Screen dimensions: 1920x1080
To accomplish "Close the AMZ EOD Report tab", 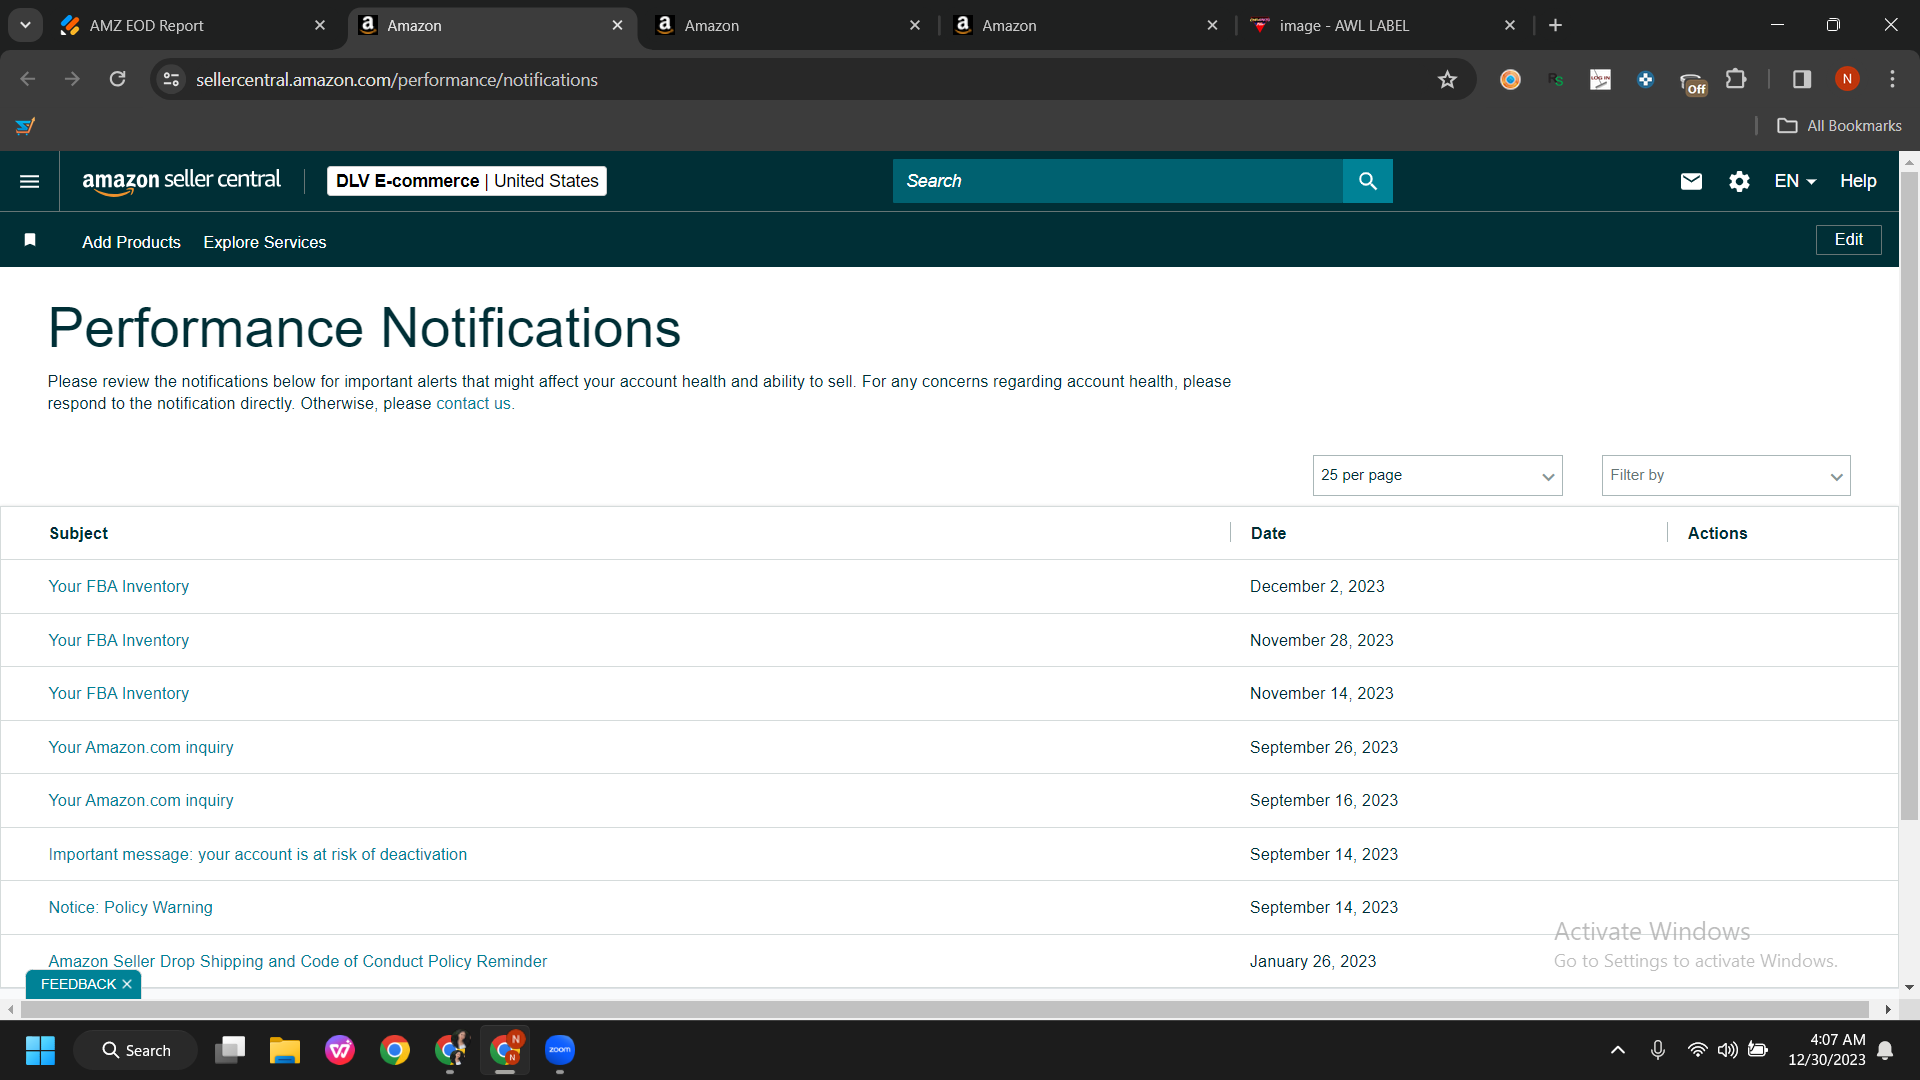I will pyautogui.click(x=320, y=25).
